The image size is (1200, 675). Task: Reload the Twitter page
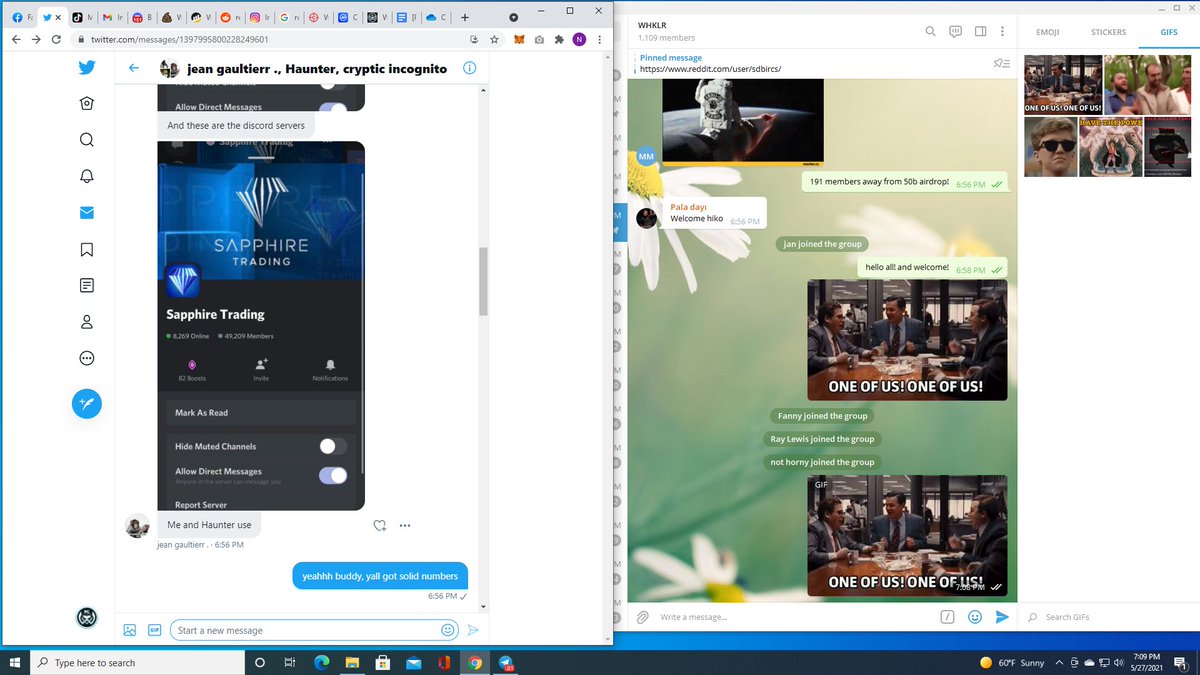click(x=56, y=39)
